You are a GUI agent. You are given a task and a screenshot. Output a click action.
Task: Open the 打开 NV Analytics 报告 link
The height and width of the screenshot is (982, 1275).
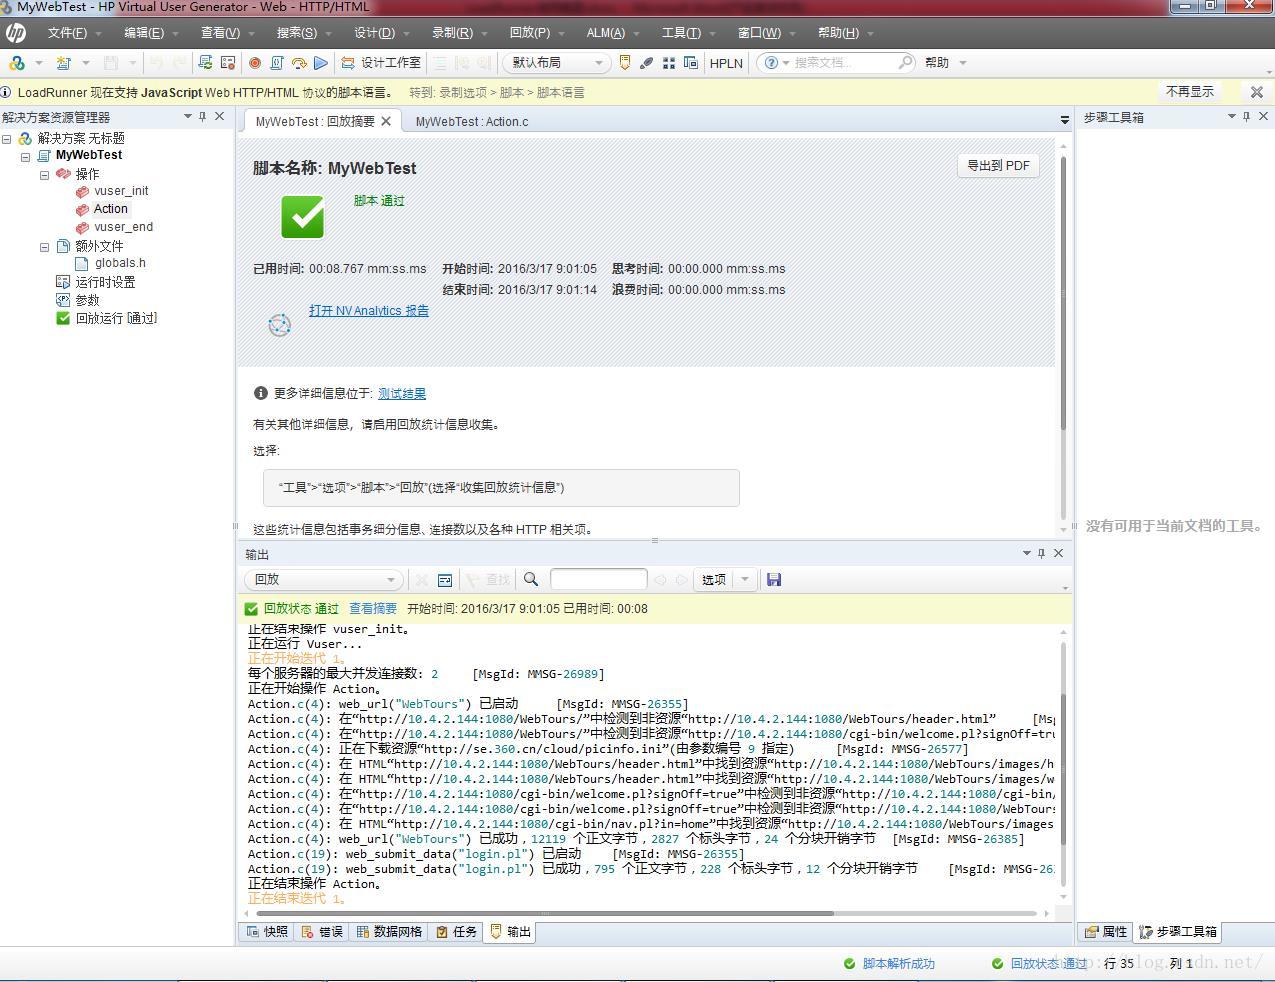tap(369, 311)
